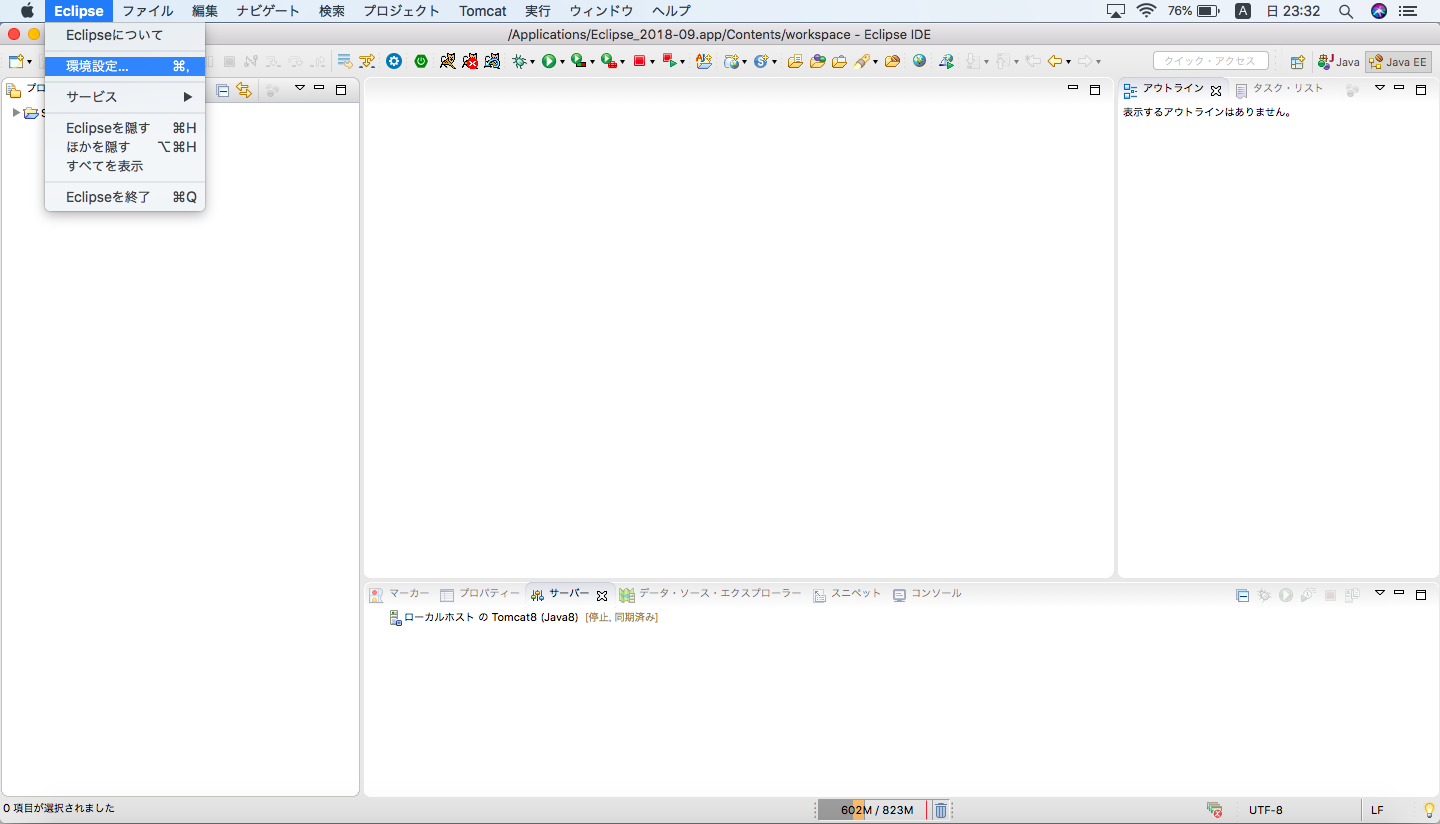
Task: Click the green Run button icon
Action: 549,61
